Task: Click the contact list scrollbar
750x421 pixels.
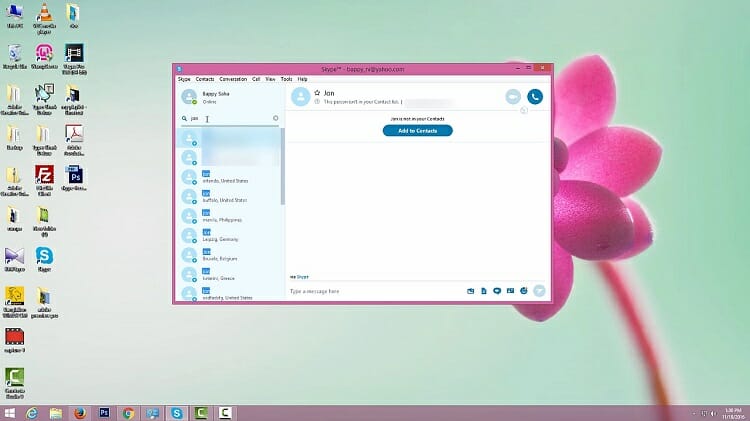Action: click(283, 166)
